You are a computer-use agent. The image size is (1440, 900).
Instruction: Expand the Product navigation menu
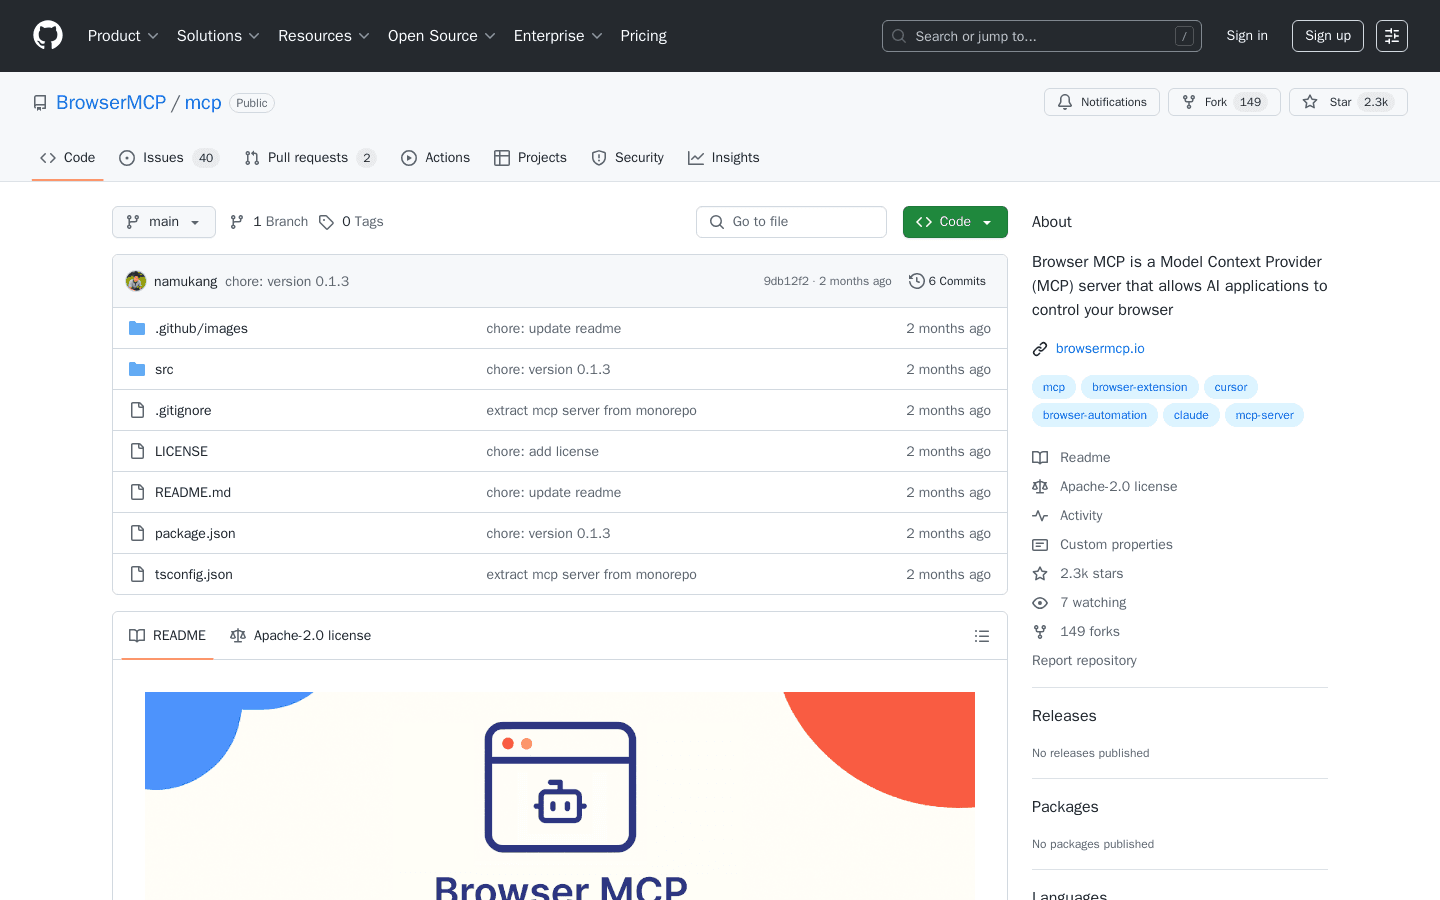[x=122, y=35]
